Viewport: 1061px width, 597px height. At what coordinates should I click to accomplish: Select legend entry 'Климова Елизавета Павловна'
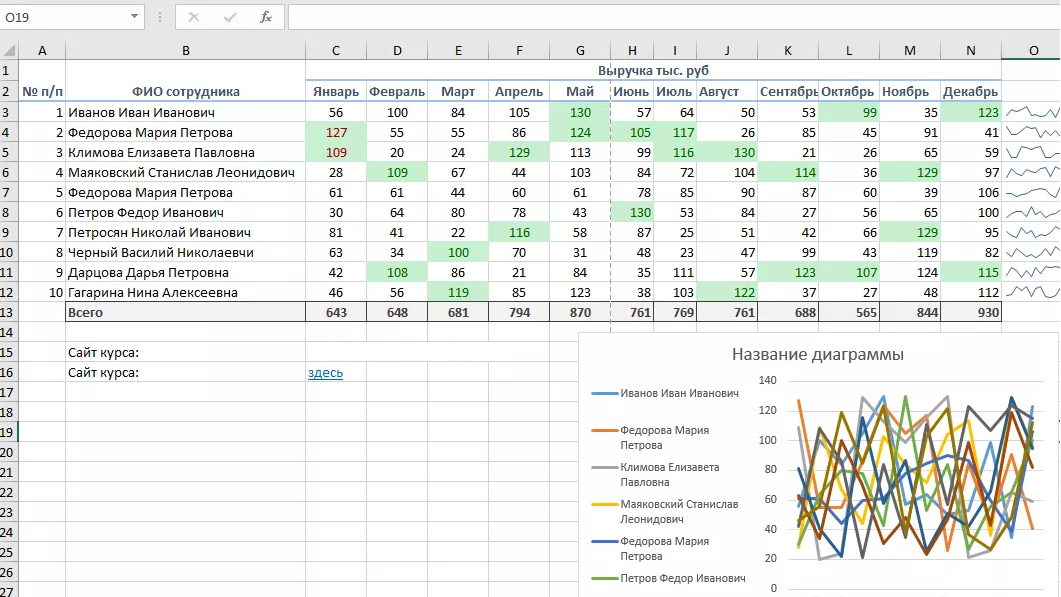click(655, 474)
